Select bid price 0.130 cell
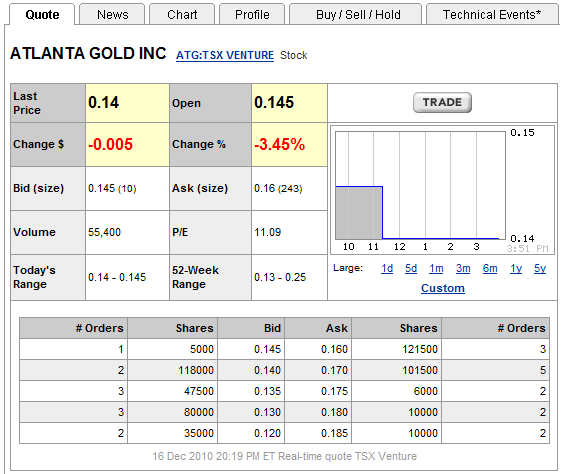565x474 pixels. coord(251,412)
